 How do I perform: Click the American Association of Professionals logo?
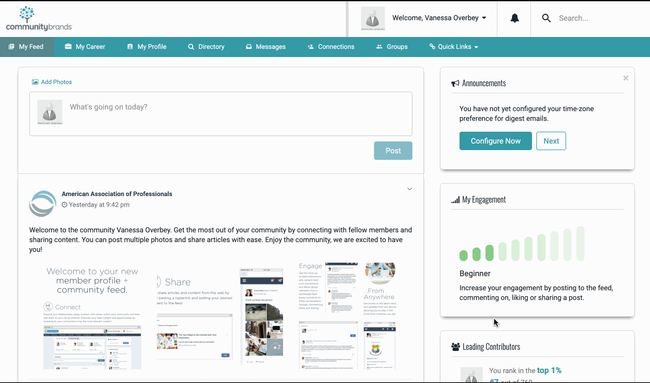42,204
